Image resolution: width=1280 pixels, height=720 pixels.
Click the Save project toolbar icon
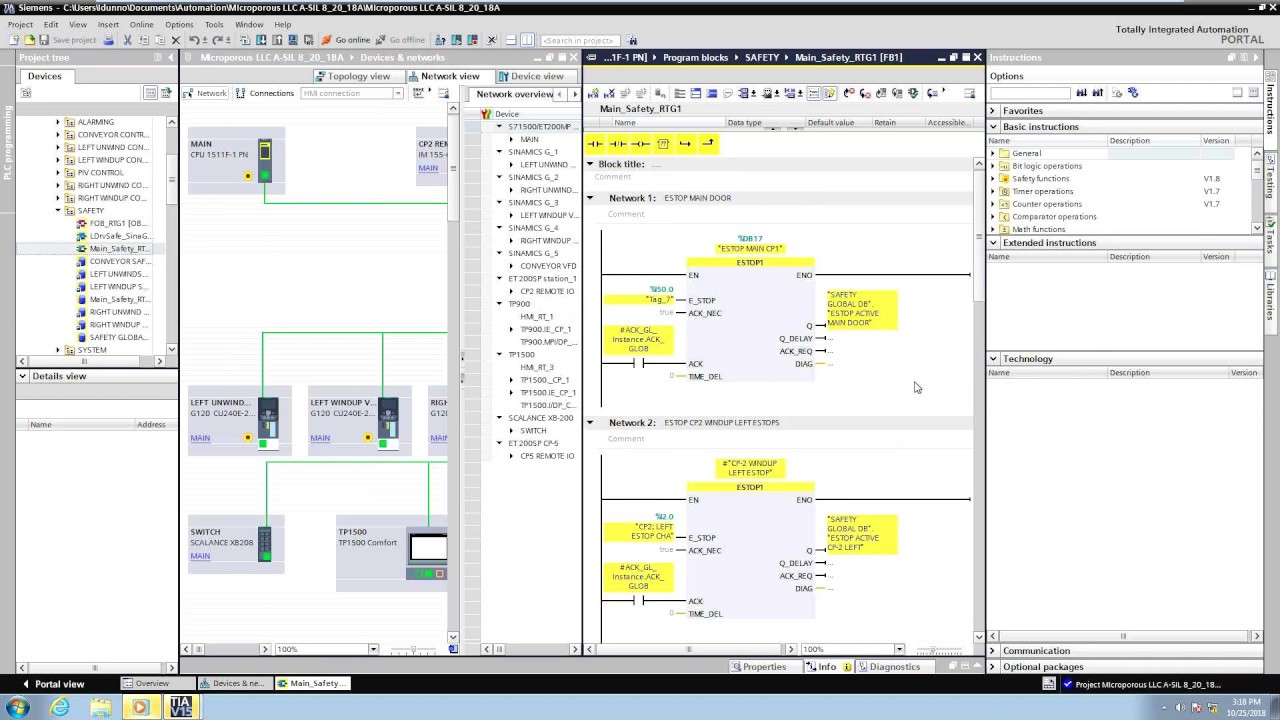pyautogui.click(x=44, y=40)
